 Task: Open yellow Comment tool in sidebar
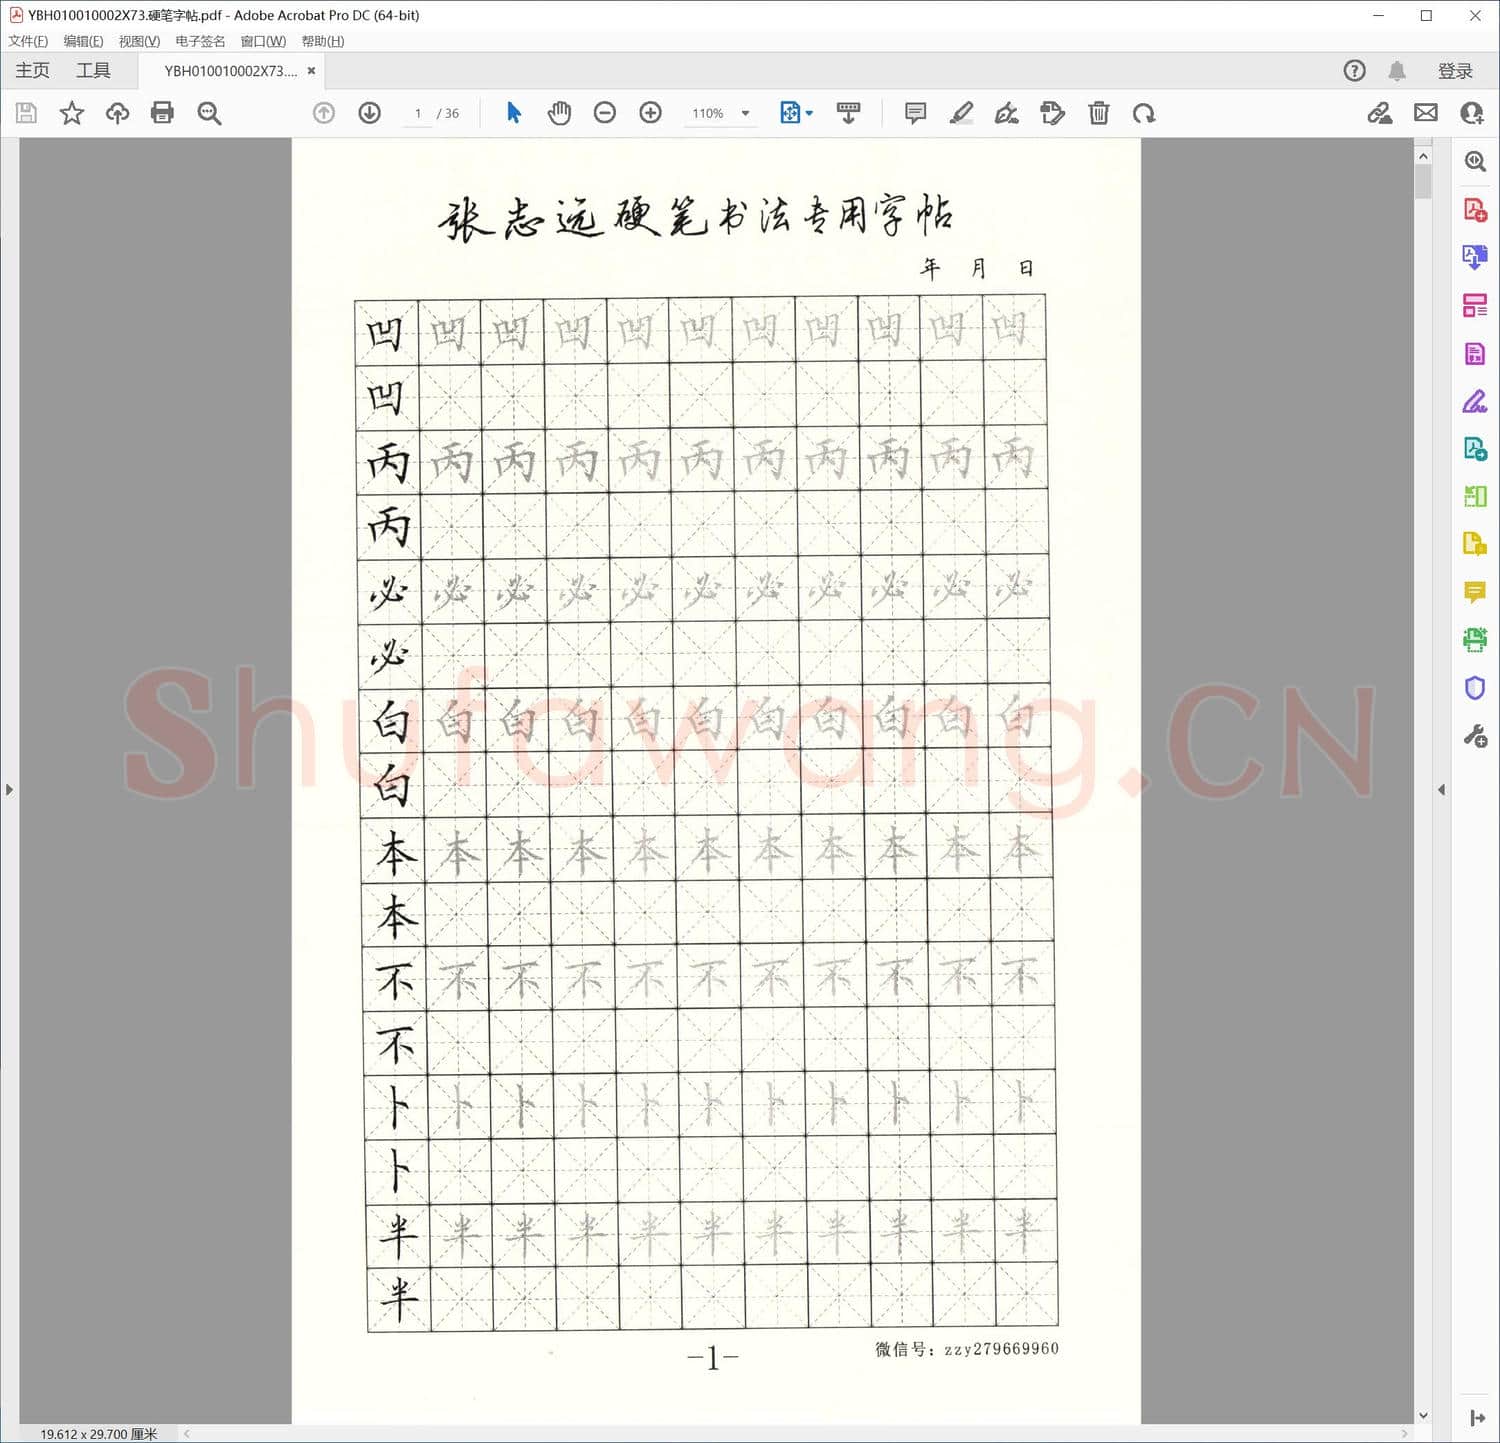[x=1475, y=592]
